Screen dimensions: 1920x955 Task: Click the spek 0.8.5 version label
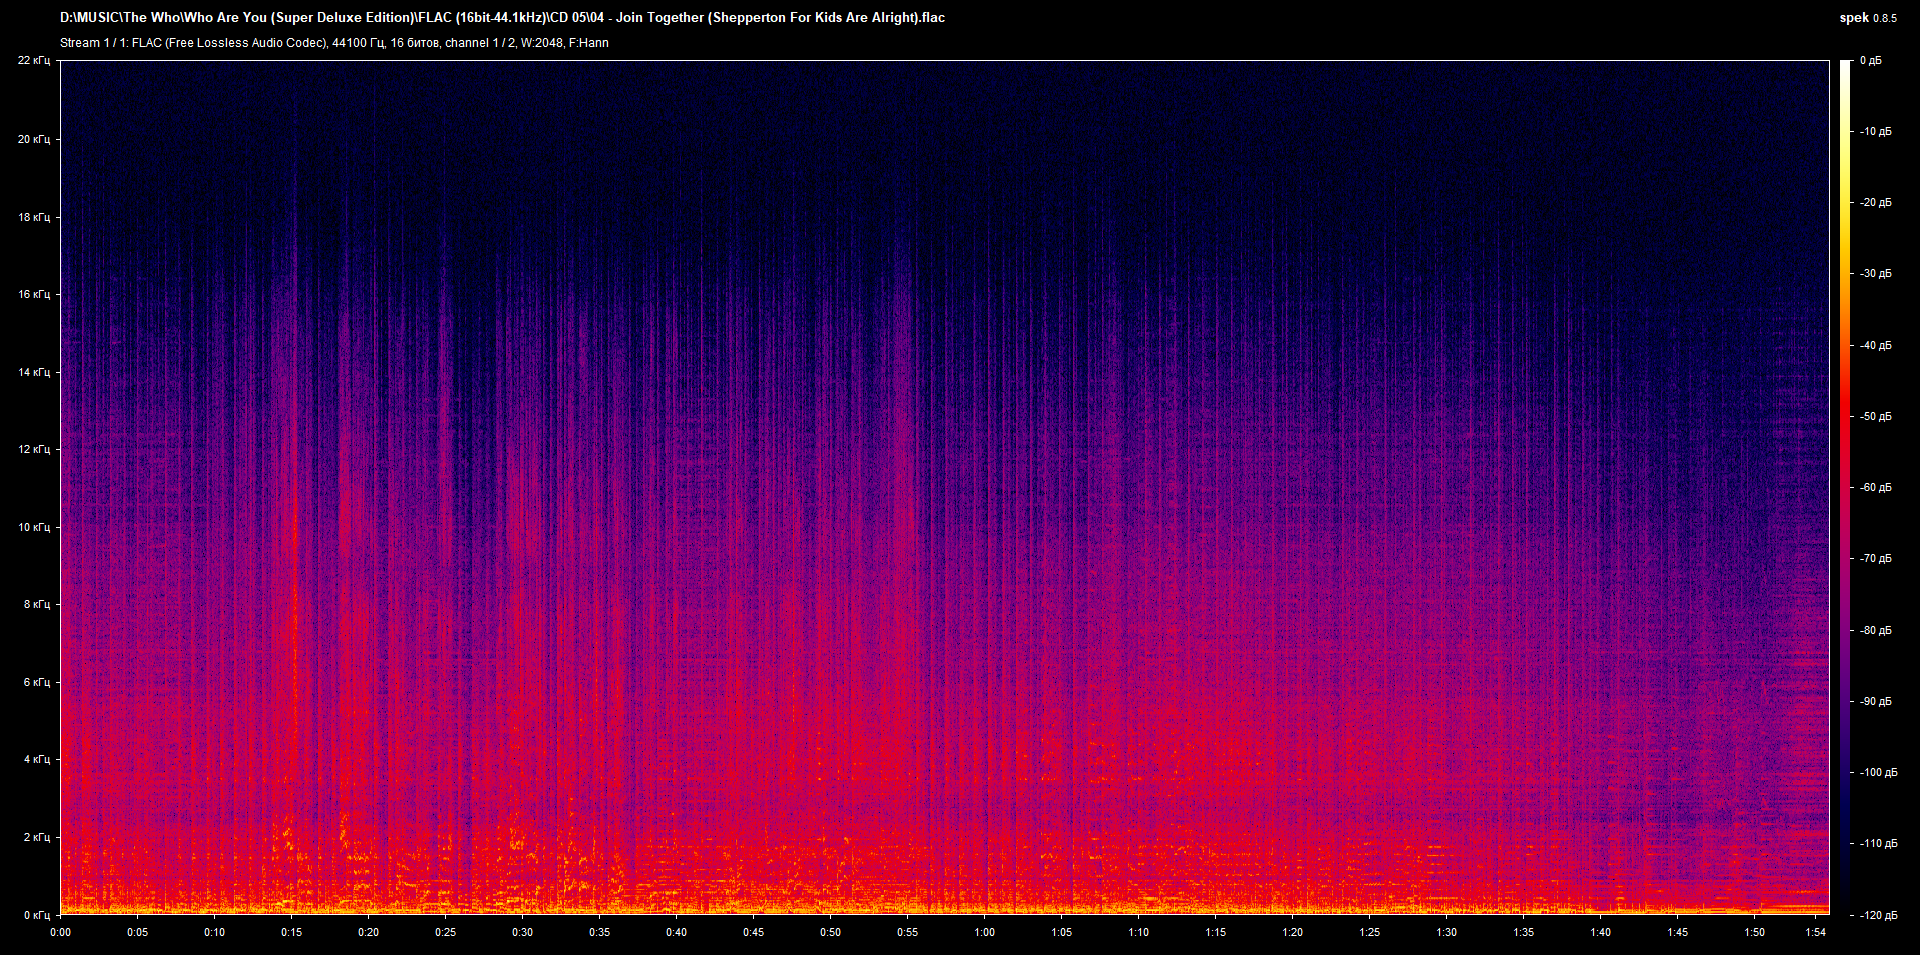click(x=1867, y=18)
